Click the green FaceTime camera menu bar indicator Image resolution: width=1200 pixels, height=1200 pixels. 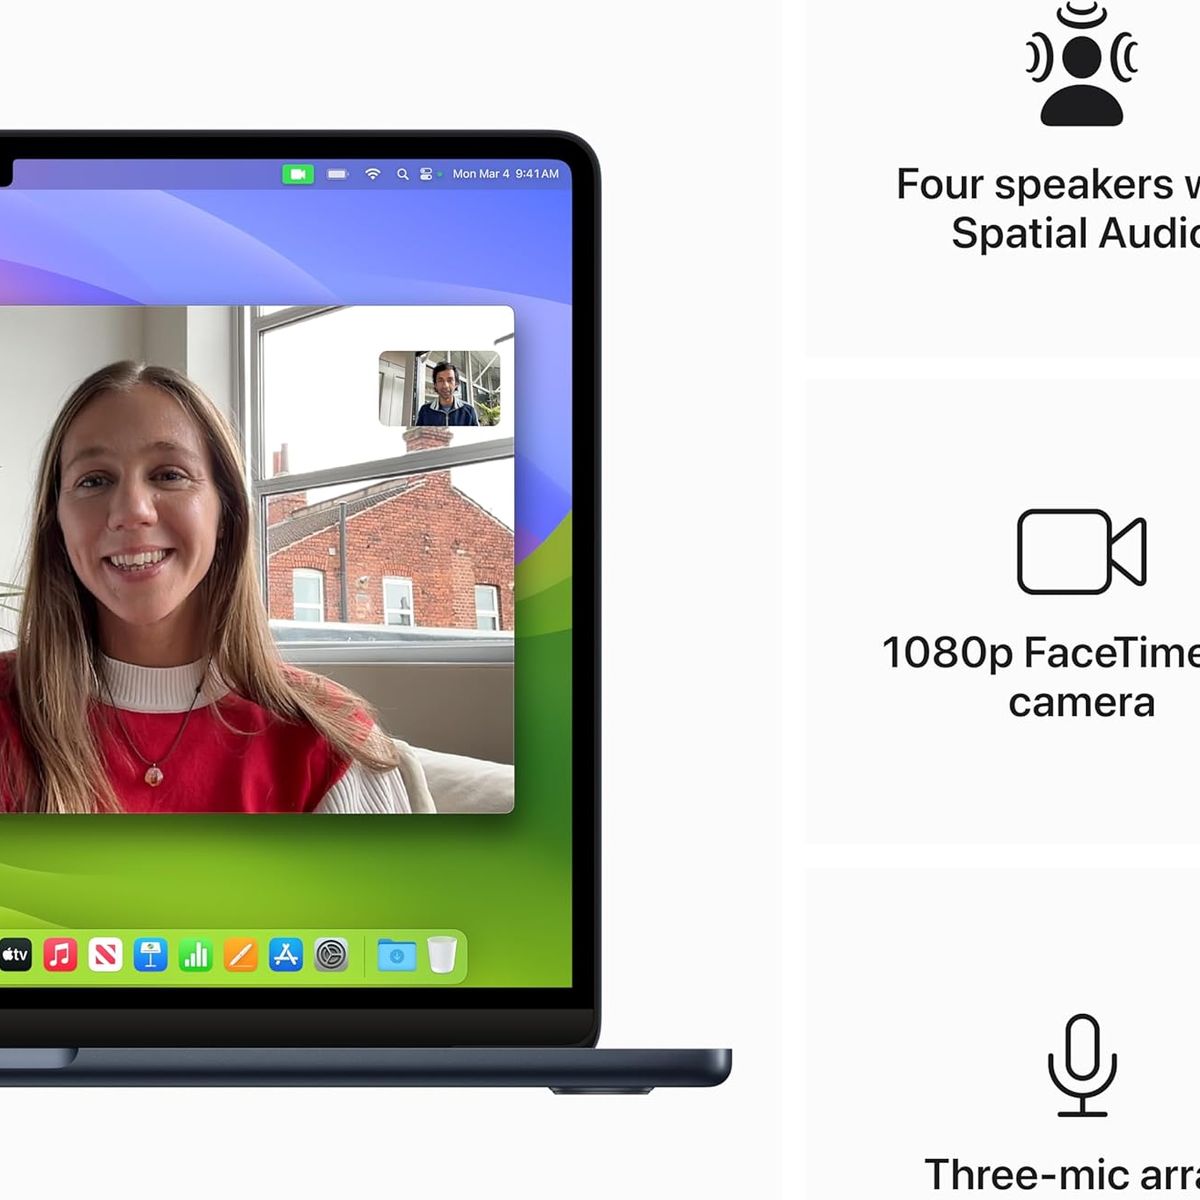click(297, 174)
